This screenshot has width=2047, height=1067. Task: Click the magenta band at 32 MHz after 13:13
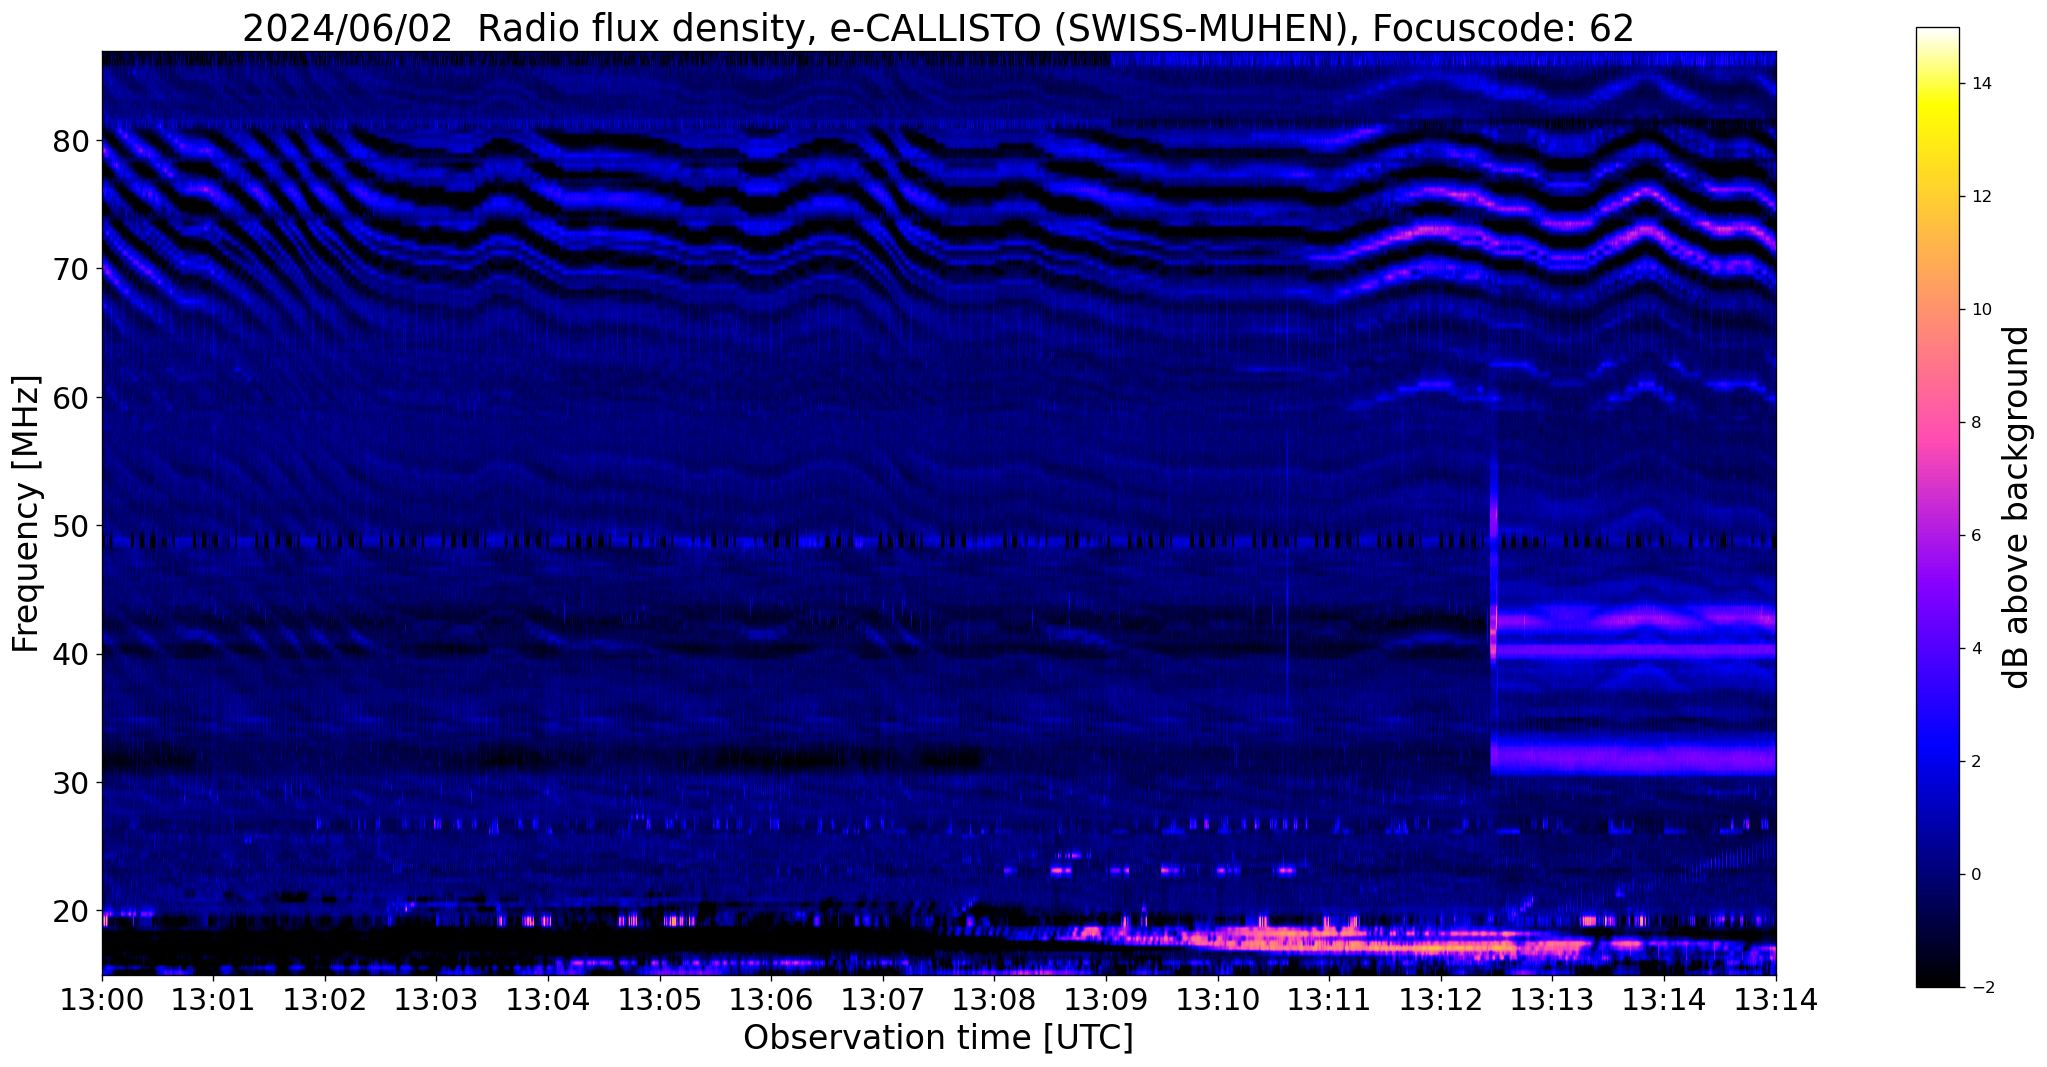pos(1632,756)
